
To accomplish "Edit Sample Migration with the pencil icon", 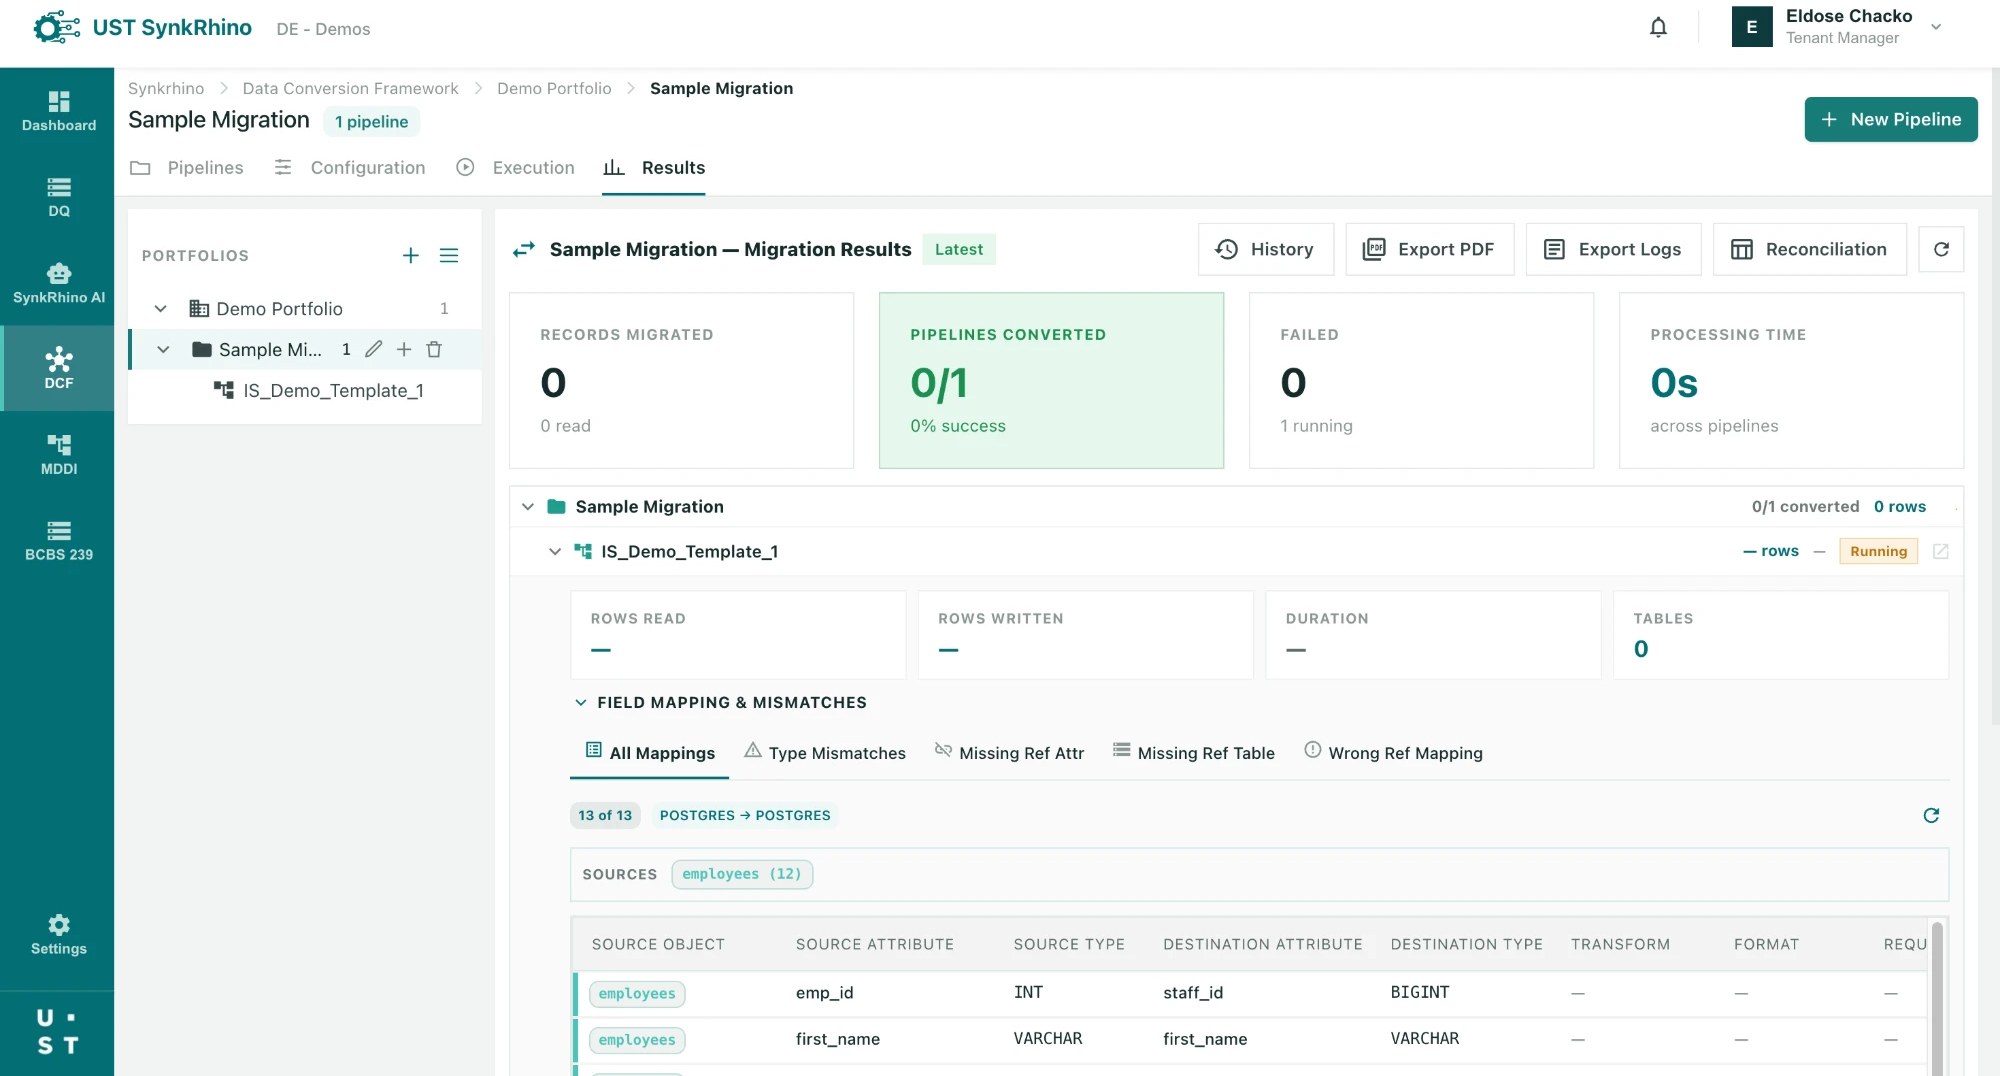I will click(x=373, y=349).
